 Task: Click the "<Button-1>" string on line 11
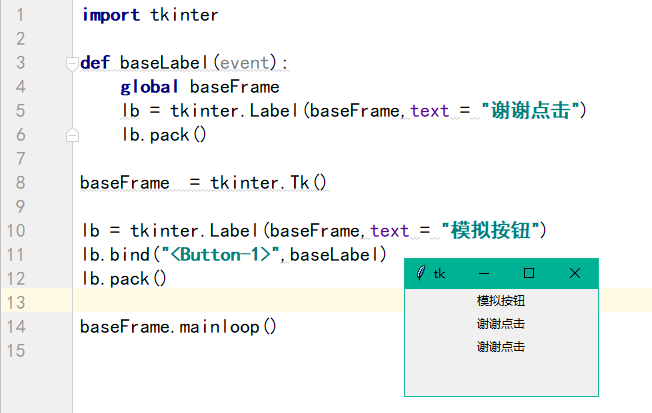[x=220, y=255]
